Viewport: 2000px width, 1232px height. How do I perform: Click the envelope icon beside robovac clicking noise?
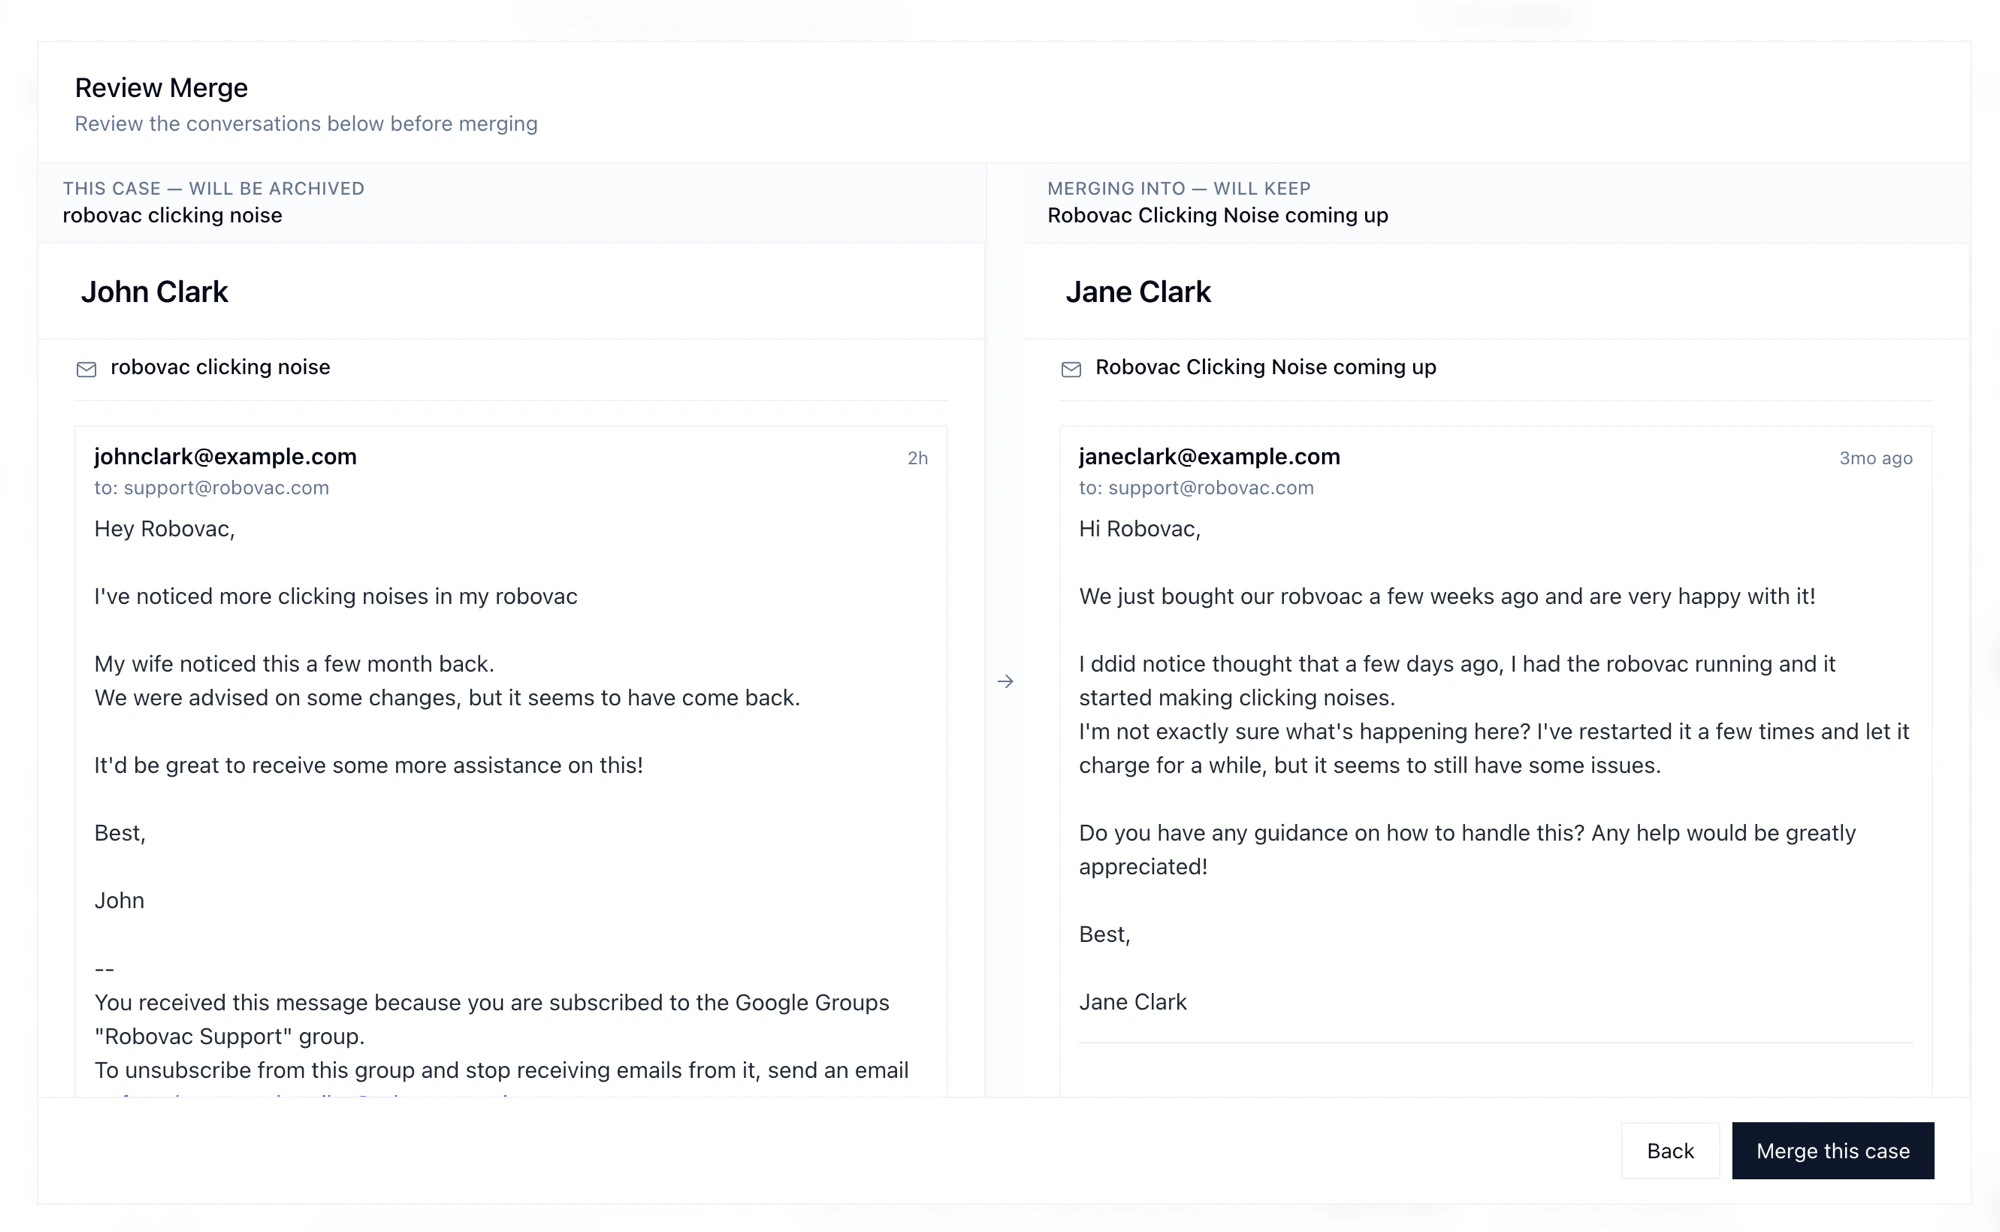(x=86, y=368)
